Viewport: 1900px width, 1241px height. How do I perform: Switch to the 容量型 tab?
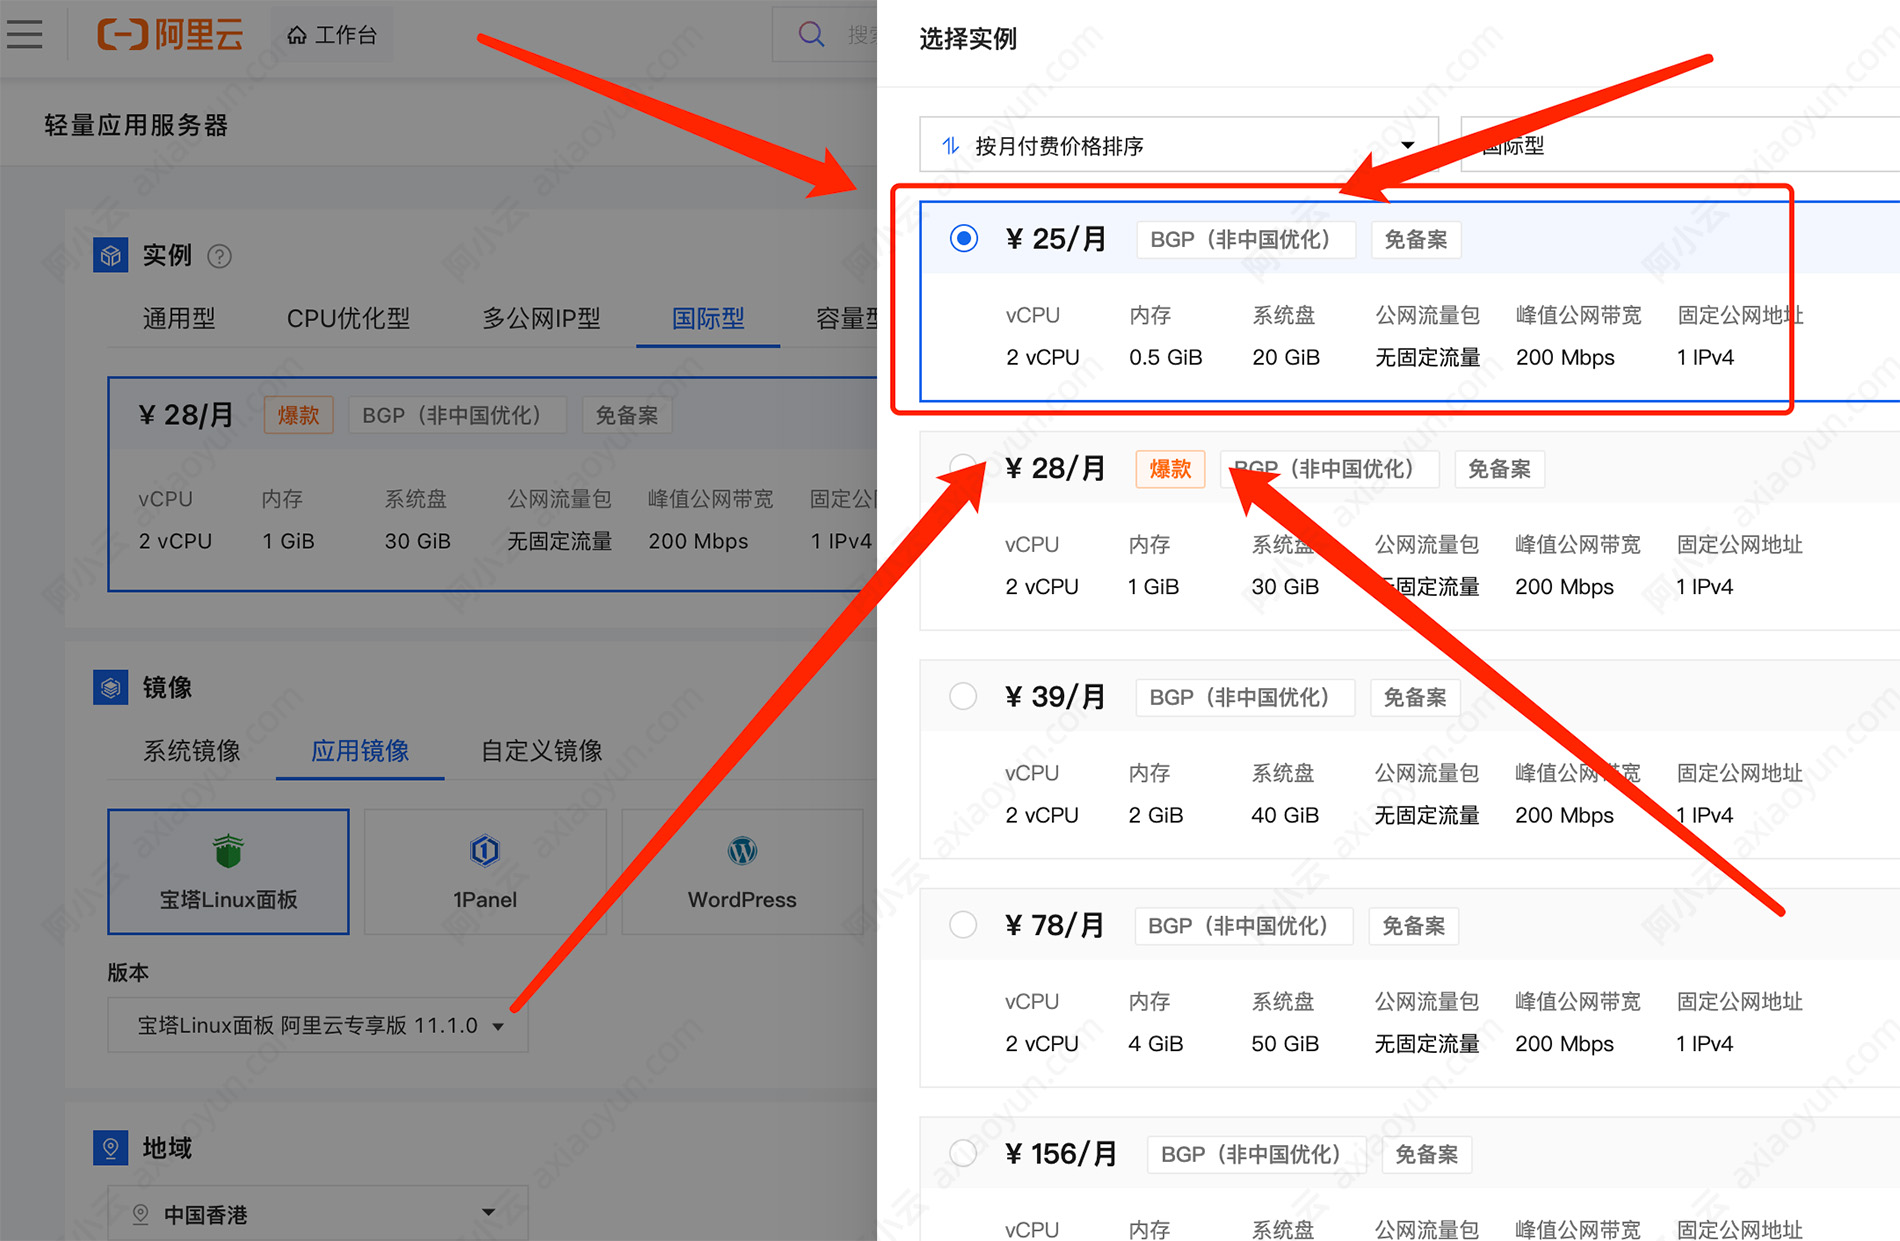click(x=846, y=318)
